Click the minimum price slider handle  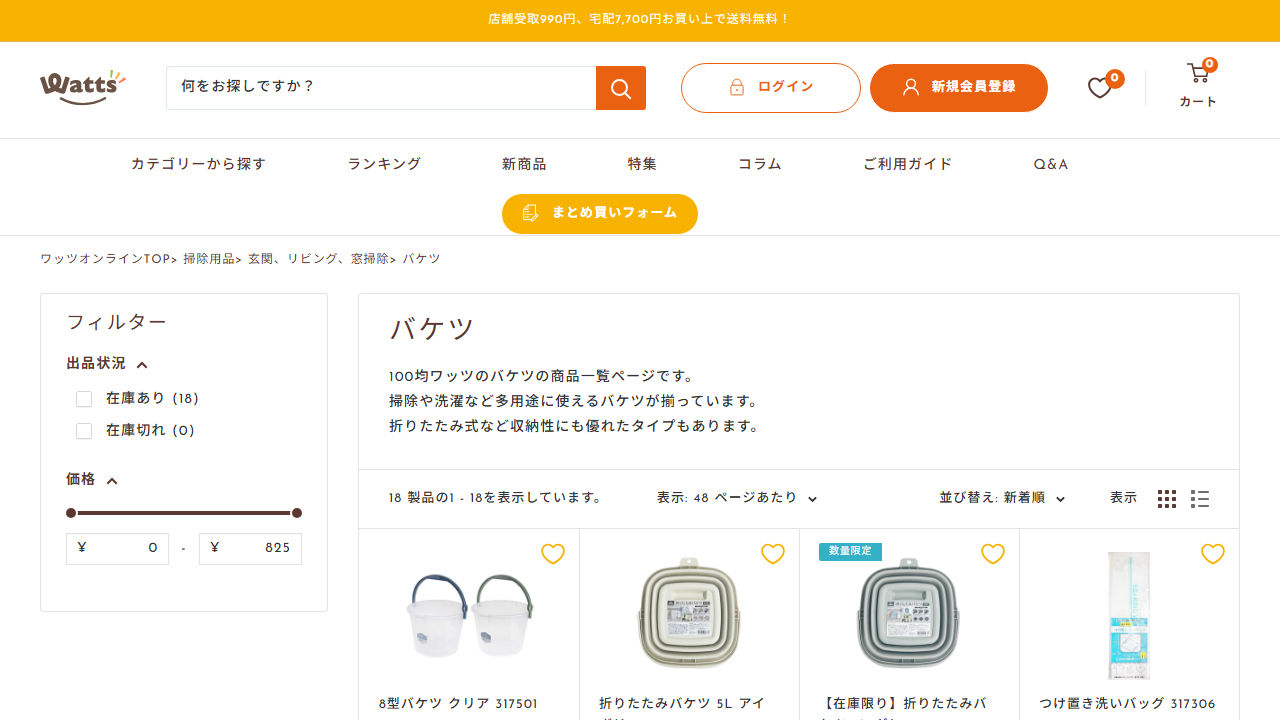(x=71, y=513)
